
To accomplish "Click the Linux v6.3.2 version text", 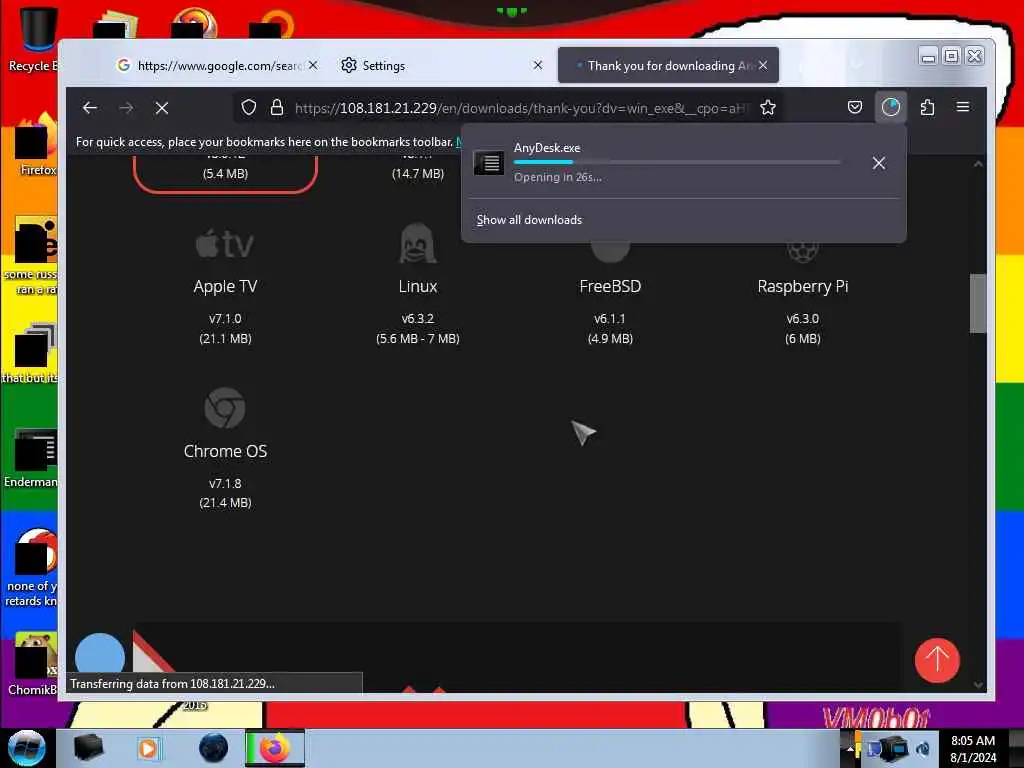I will 417,319.
